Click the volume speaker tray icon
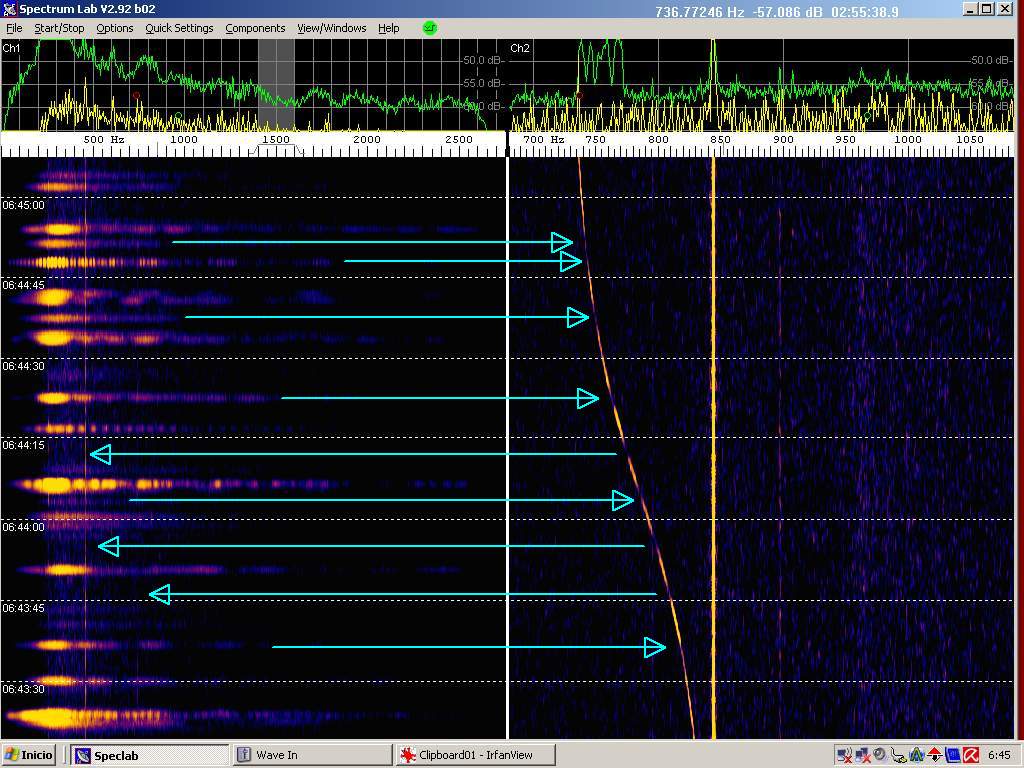1024x768 pixels. (880, 755)
